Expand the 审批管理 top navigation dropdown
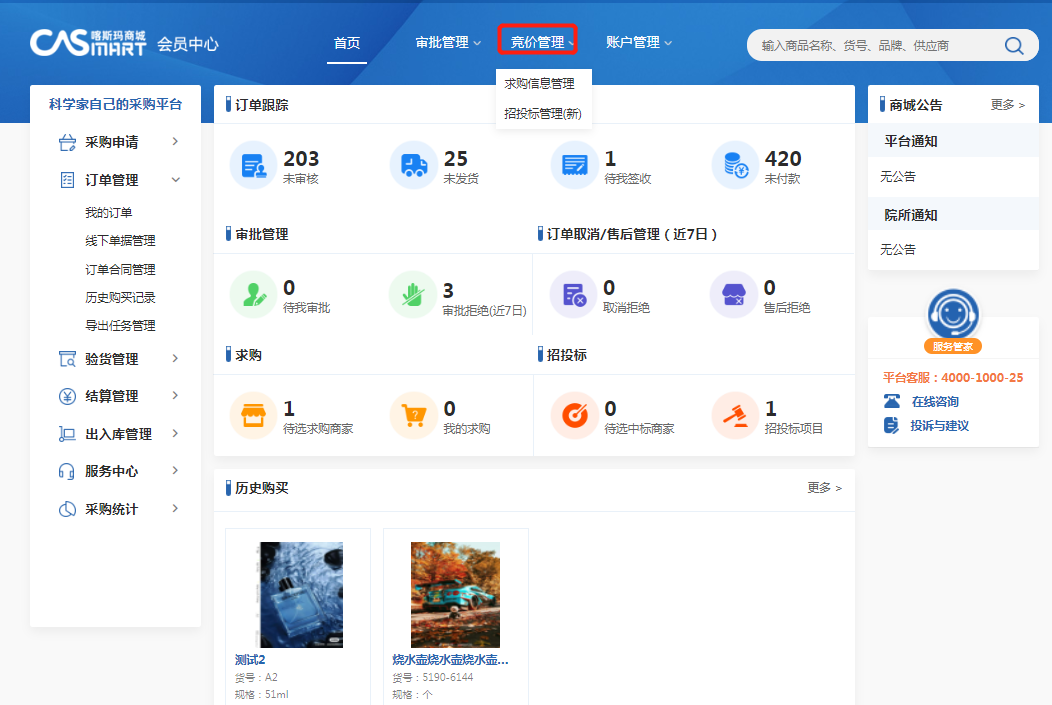Viewport: 1052px width, 705px height. [x=447, y=42]
